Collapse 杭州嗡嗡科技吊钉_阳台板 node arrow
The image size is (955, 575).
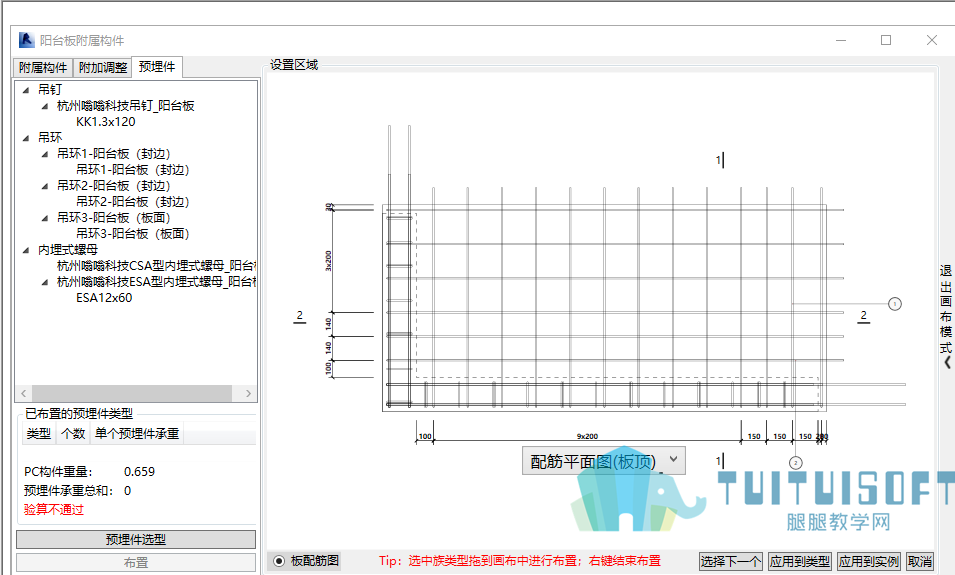44,106
